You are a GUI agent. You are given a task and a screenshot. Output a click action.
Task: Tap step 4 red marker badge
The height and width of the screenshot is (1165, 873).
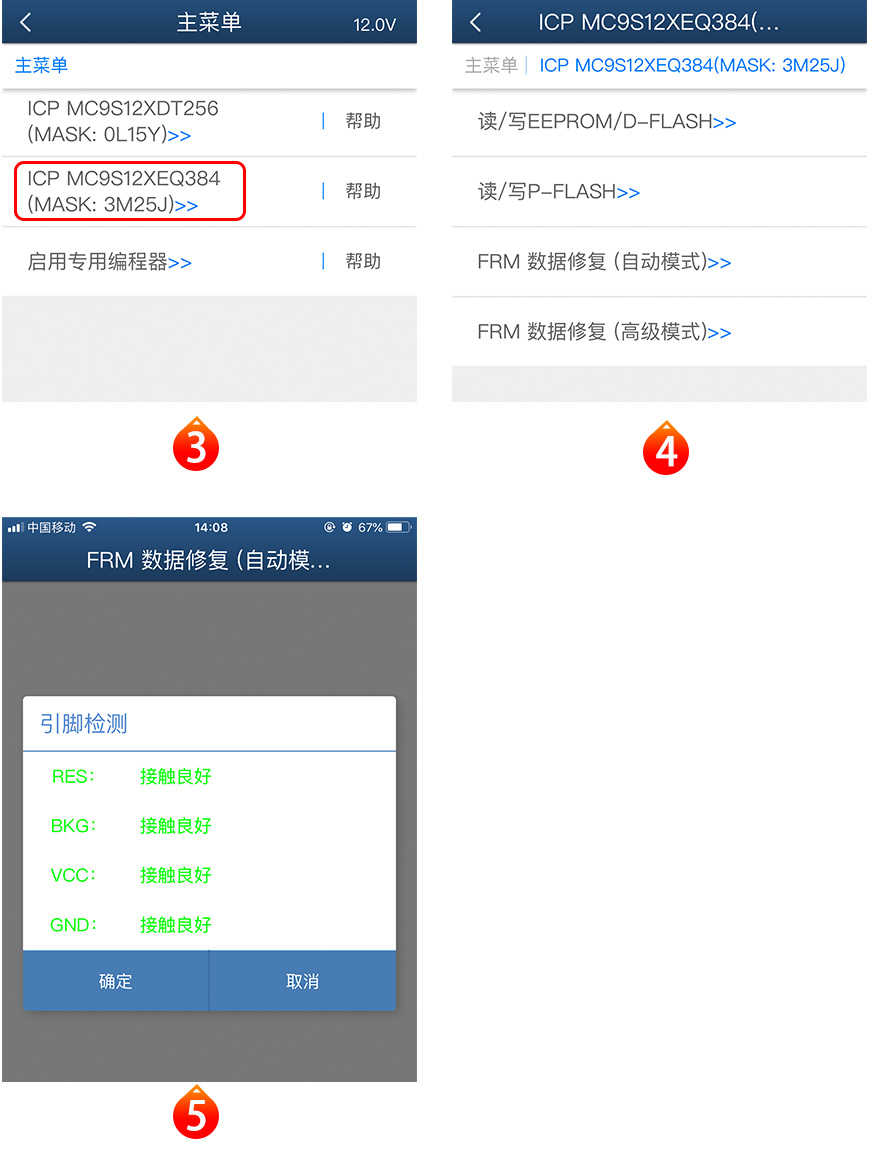(666, 448)
